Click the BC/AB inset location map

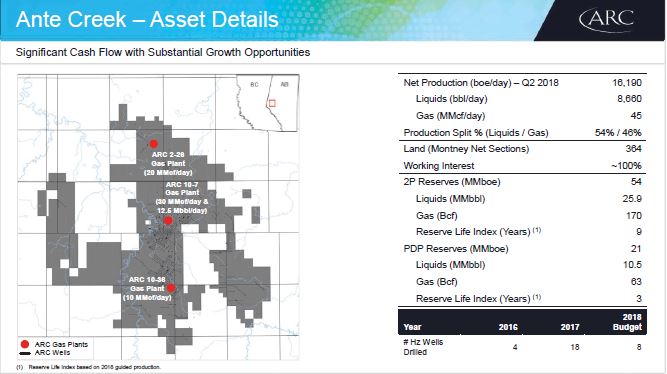point(268,103)
